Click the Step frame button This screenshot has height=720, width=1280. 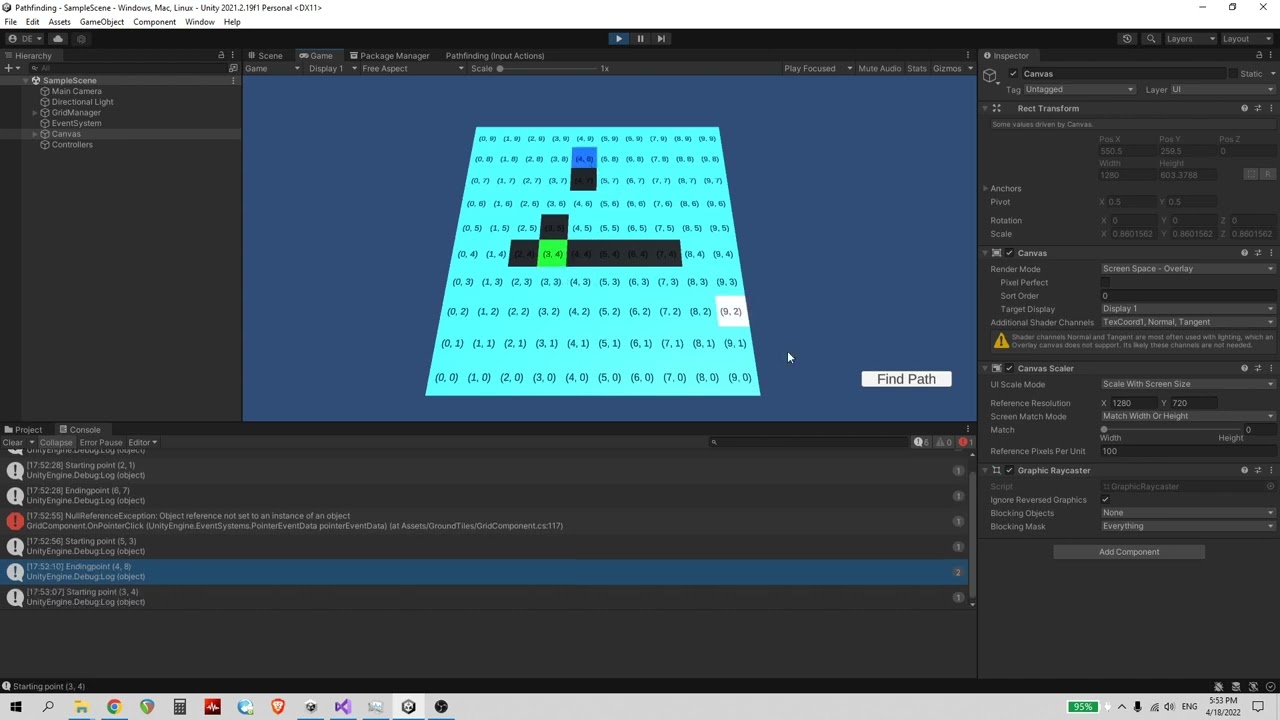pos(661,39)
